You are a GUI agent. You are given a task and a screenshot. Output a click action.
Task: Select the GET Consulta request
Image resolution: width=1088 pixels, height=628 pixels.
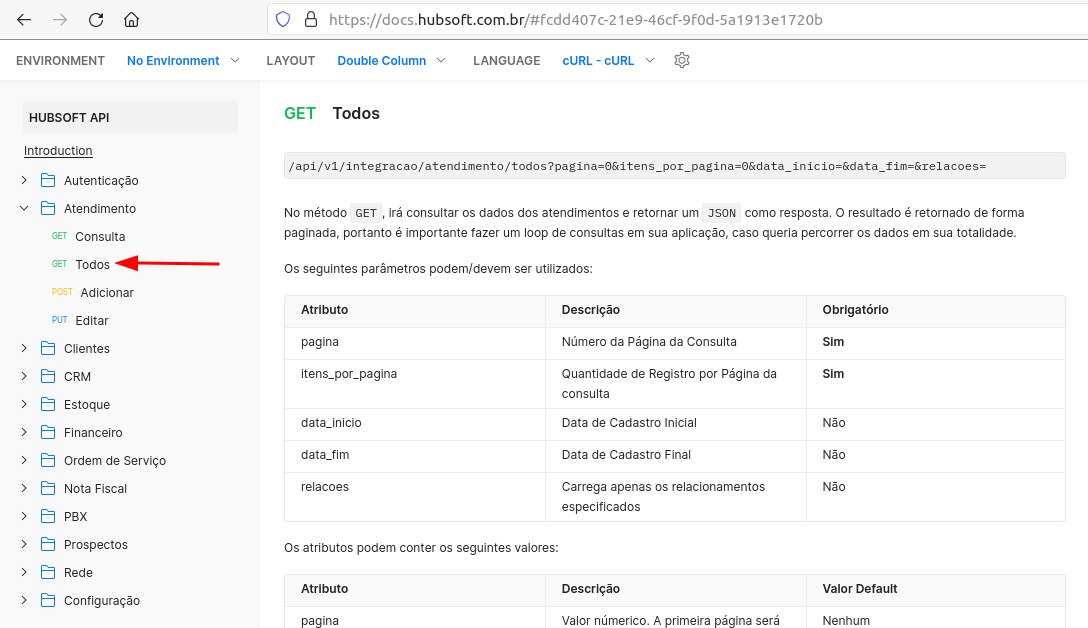pos(88,237)
